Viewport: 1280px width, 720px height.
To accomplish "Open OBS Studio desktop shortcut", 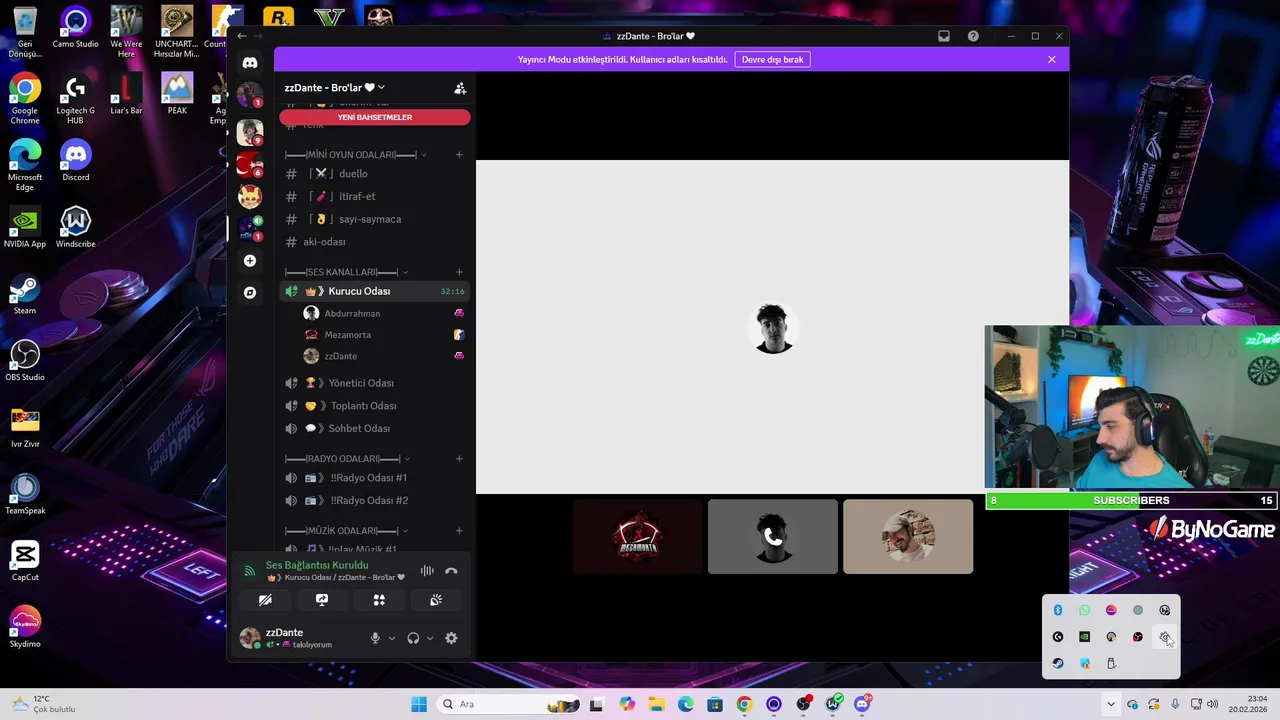I will (25, 361).
